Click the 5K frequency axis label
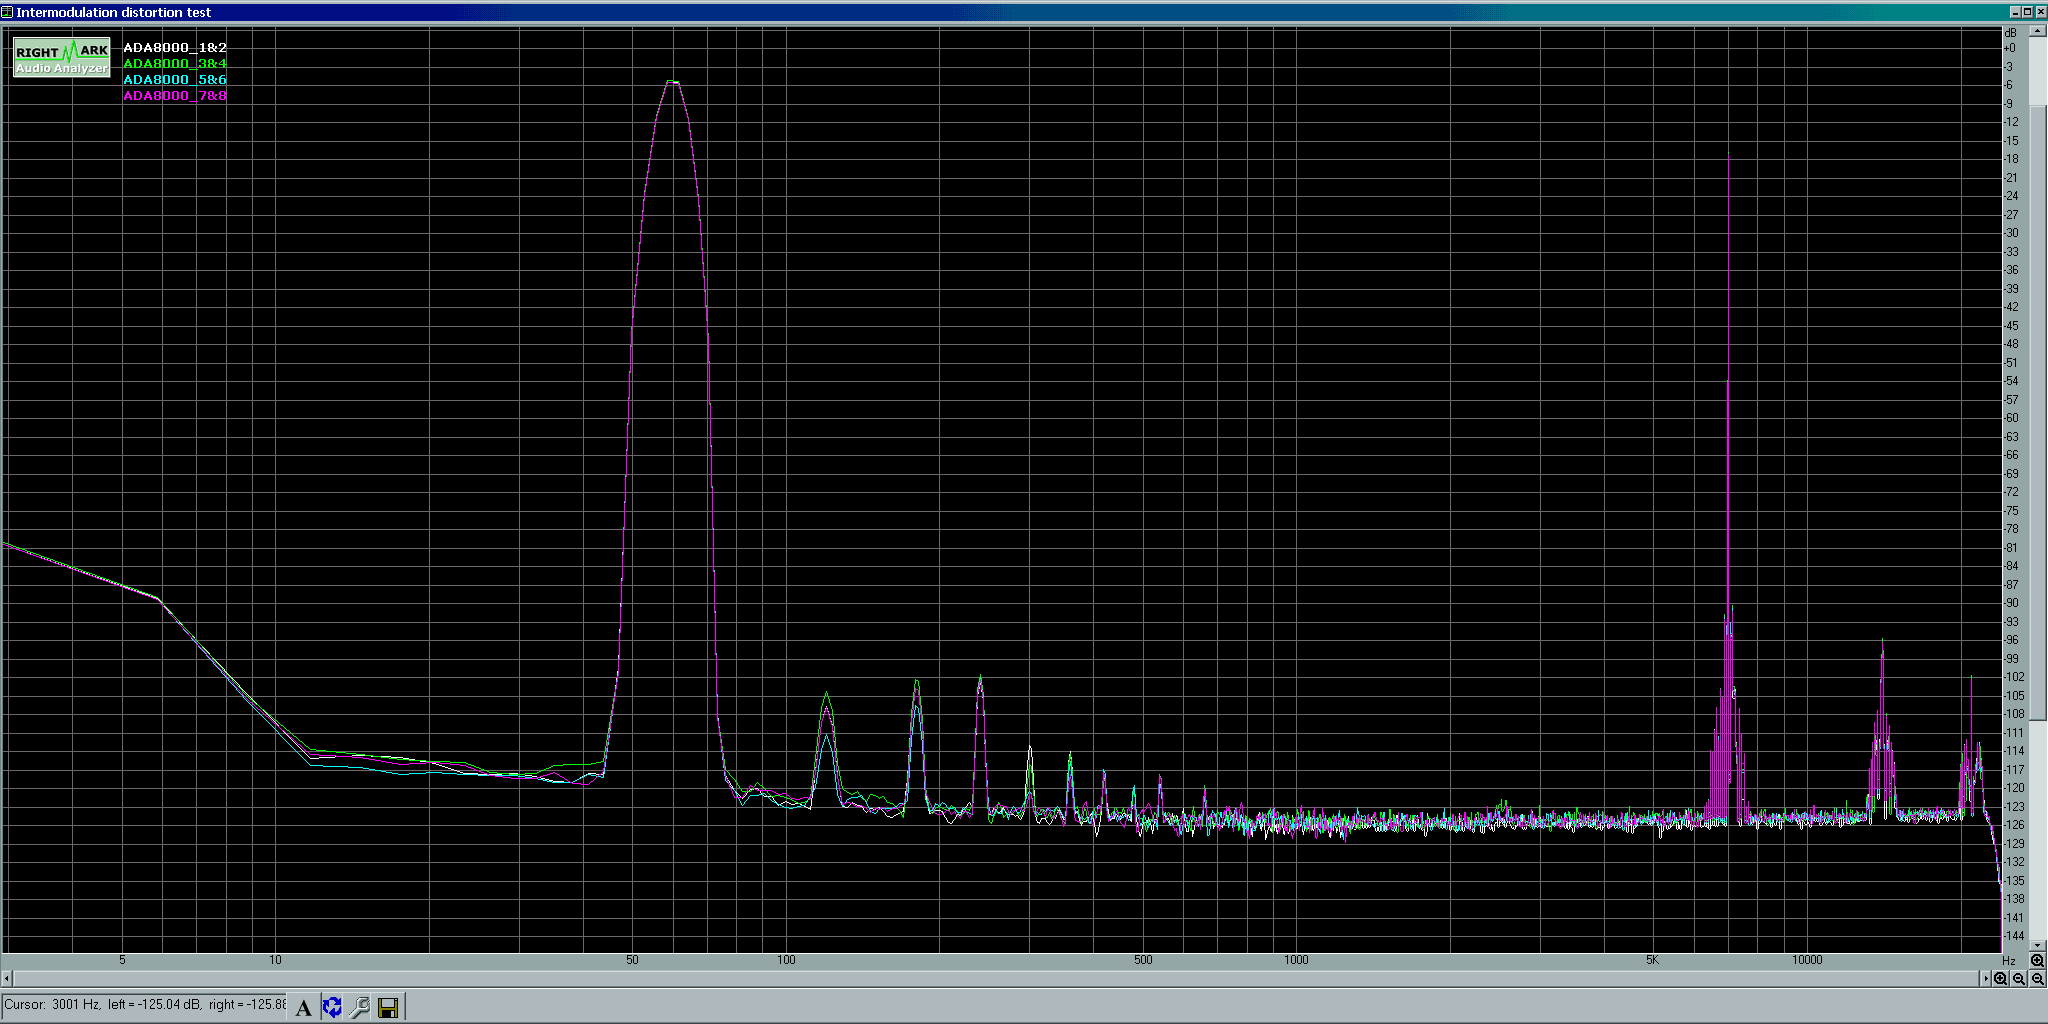This screenshot has height=1024, width=2048. (x=1651, y=960)
